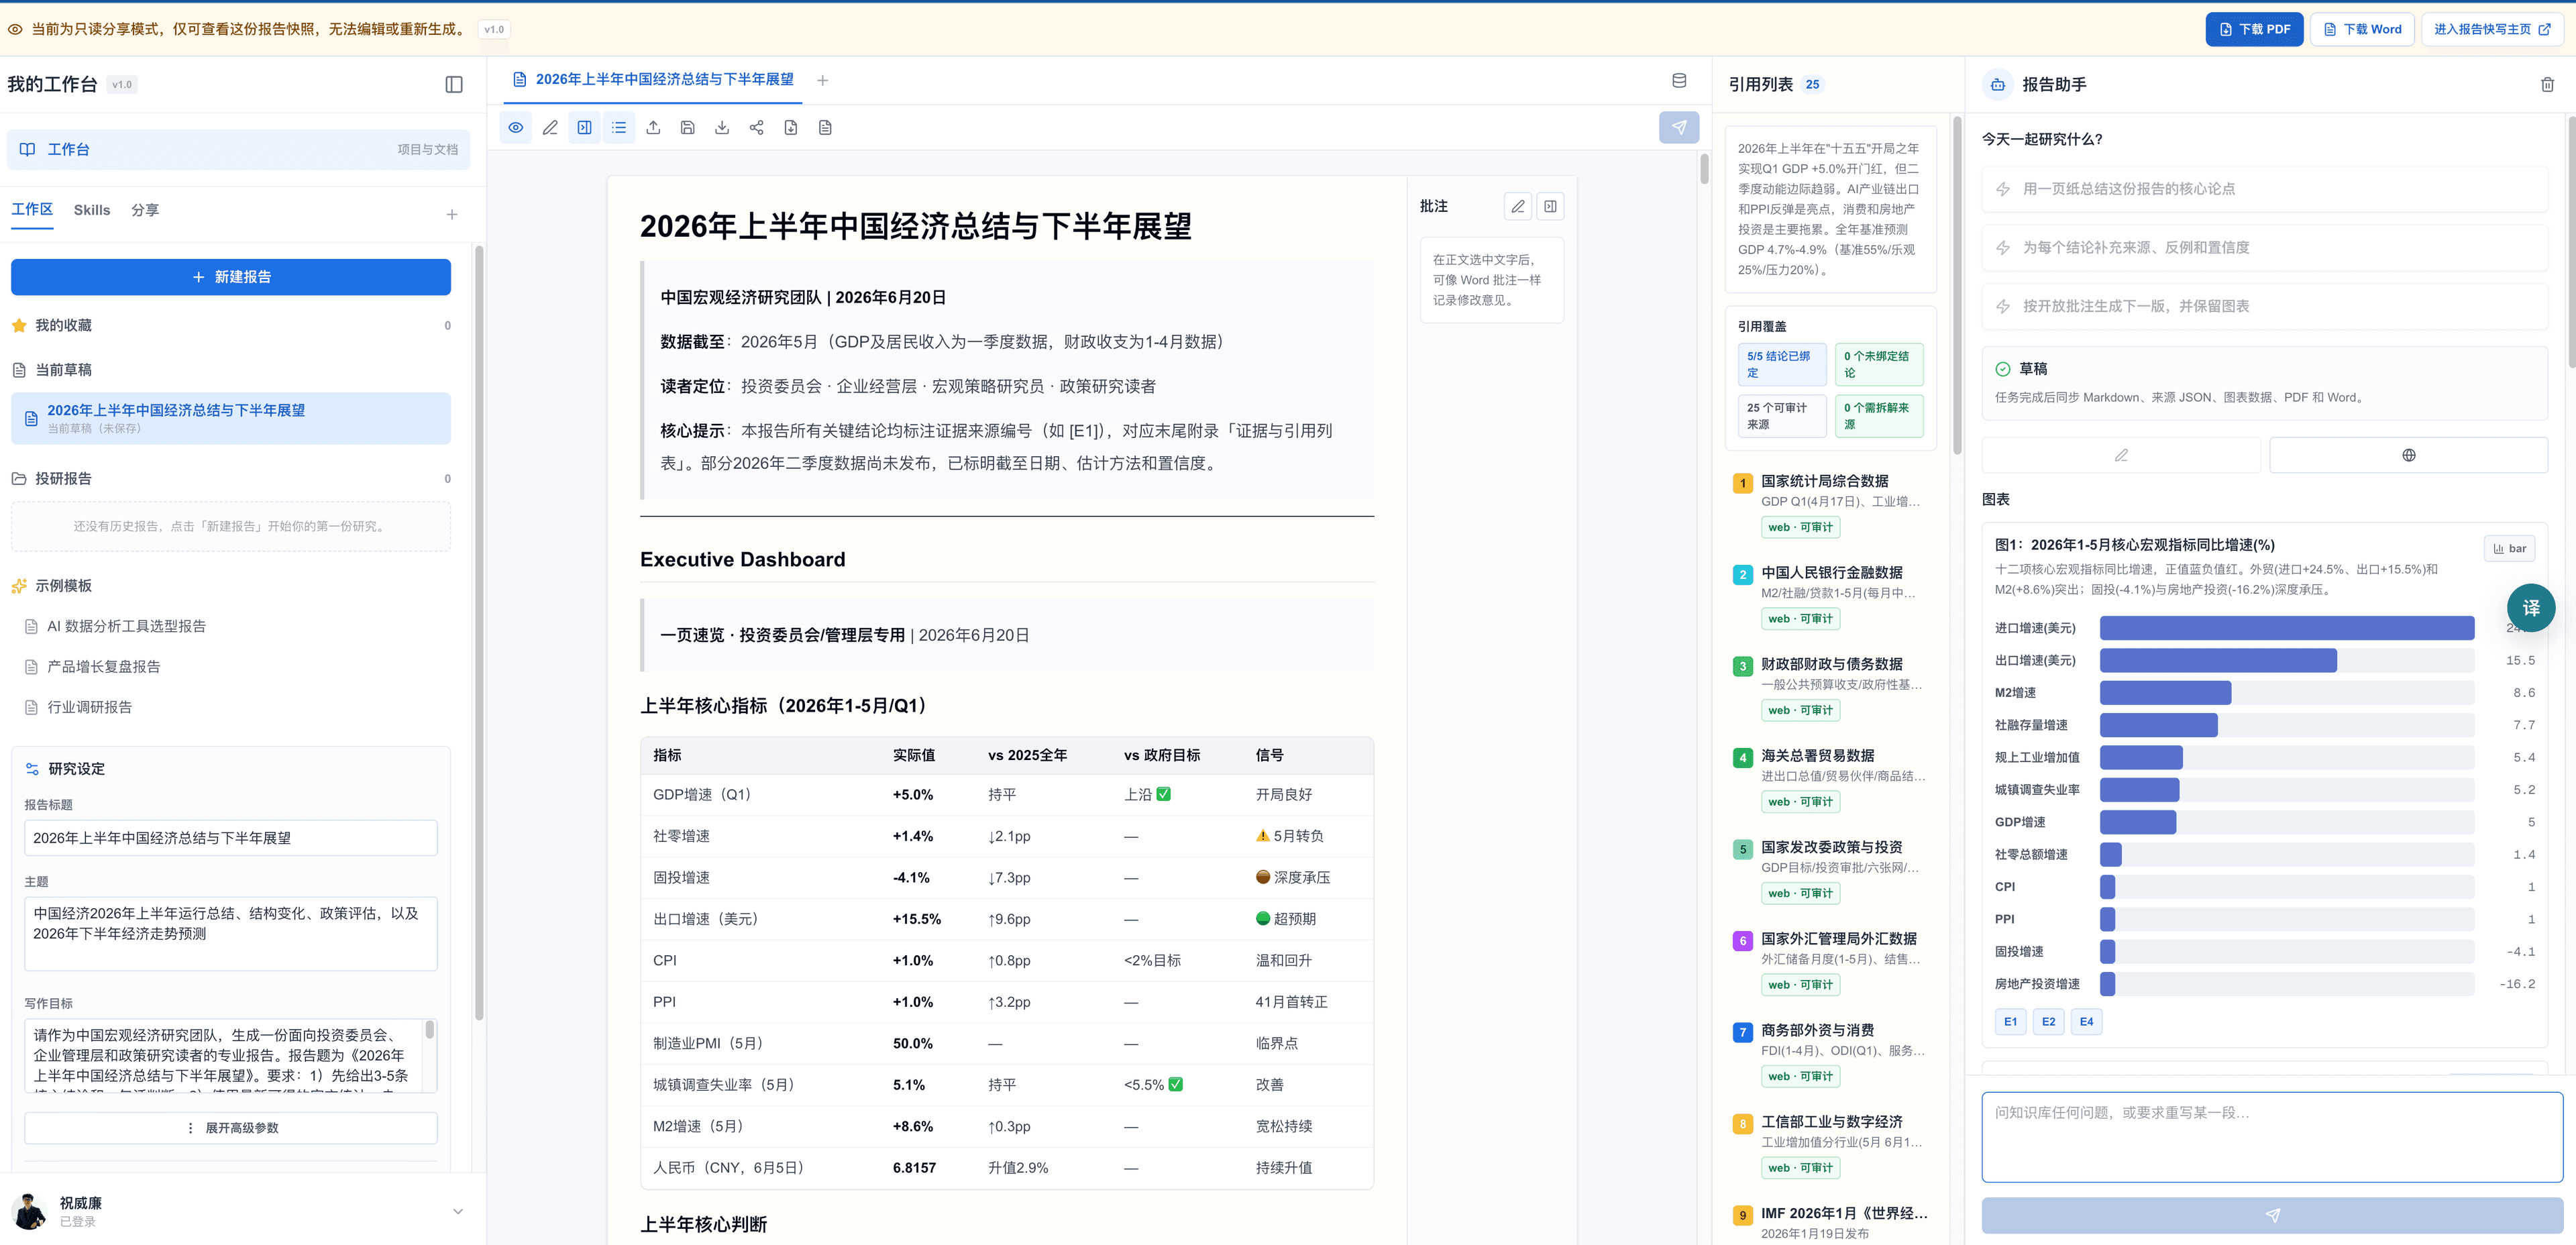Click 进入报告快写主页 link
Viewport: 2576px width, 1245px height.
pyautogui.click(x=2492, y=29)
